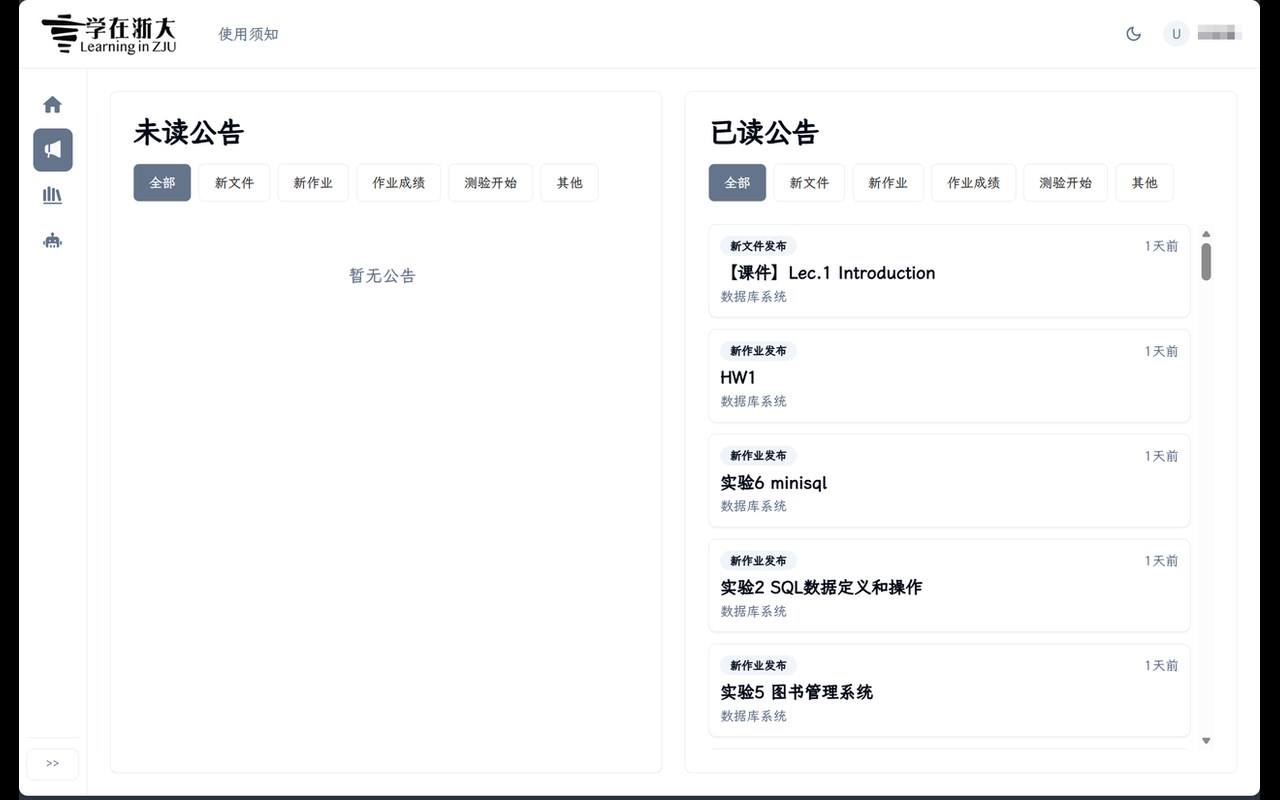Select 新作业 filter under 未读公告
The image size is (1280, 800).
(313, 183)
